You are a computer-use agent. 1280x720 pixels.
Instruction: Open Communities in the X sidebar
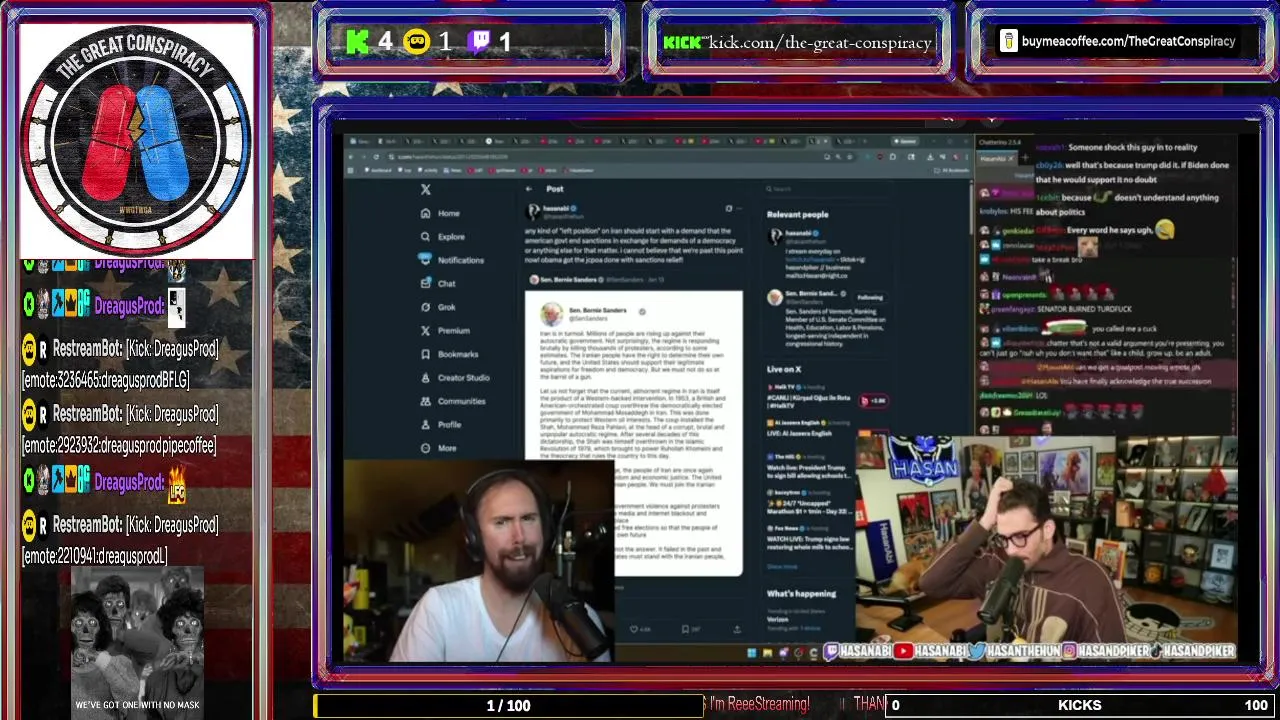[453, 401]
